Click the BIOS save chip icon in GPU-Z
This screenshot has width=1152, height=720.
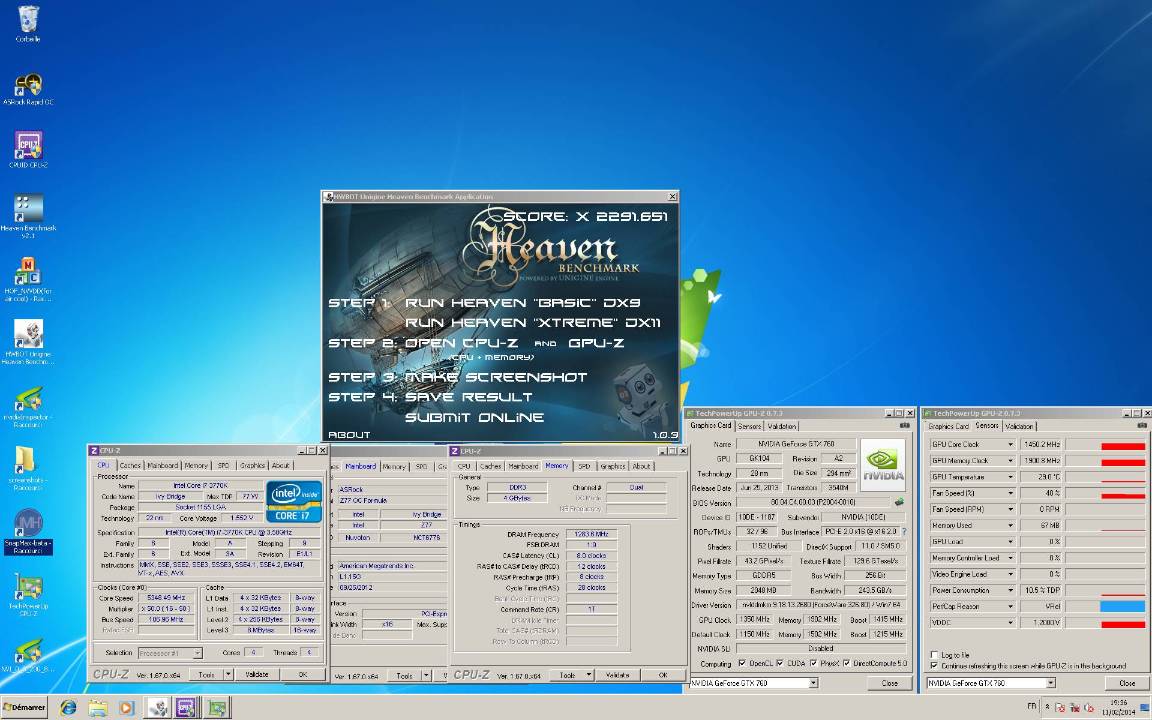898,503
